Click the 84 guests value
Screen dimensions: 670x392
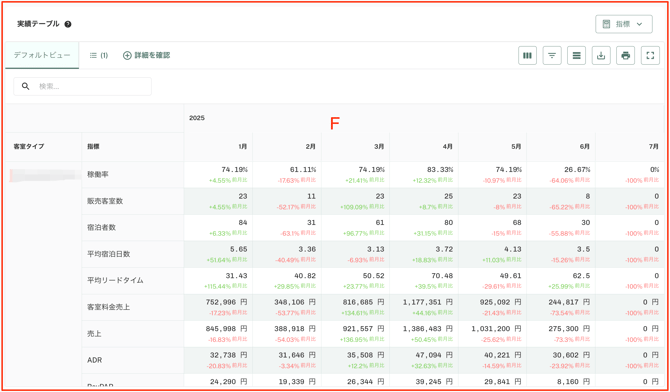pos(243,223)
